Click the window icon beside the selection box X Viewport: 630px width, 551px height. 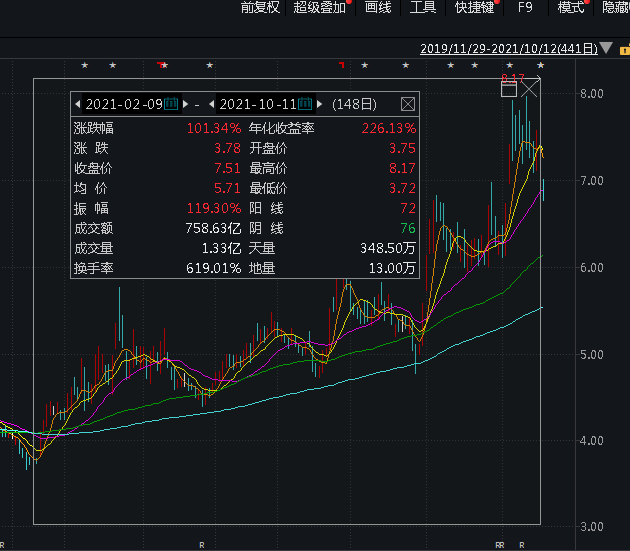click(x=509, y=90)
